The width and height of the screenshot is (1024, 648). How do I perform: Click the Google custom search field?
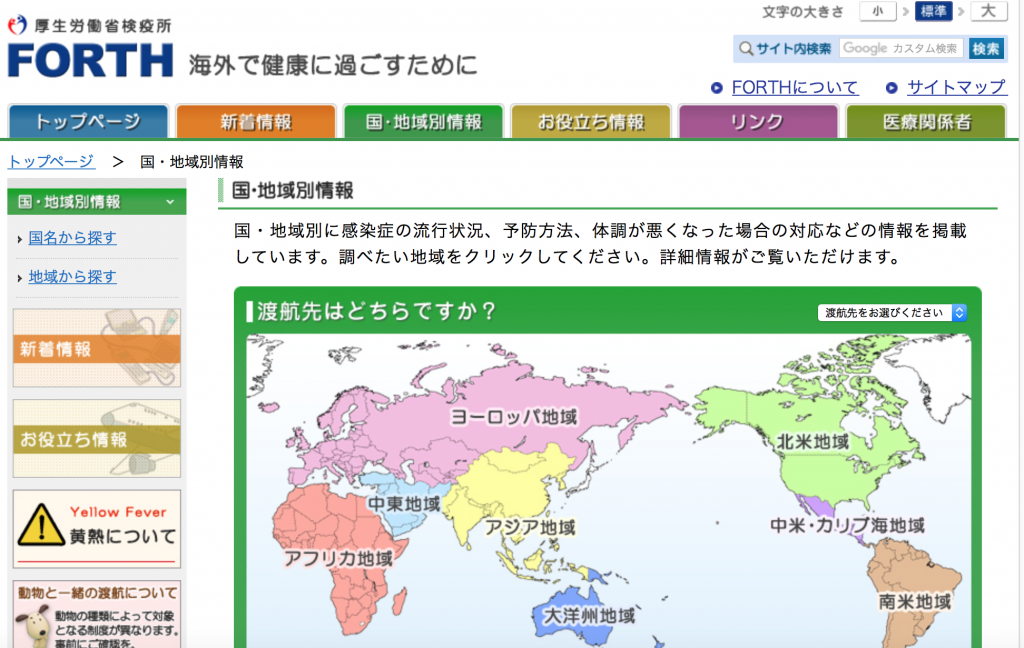901,48
